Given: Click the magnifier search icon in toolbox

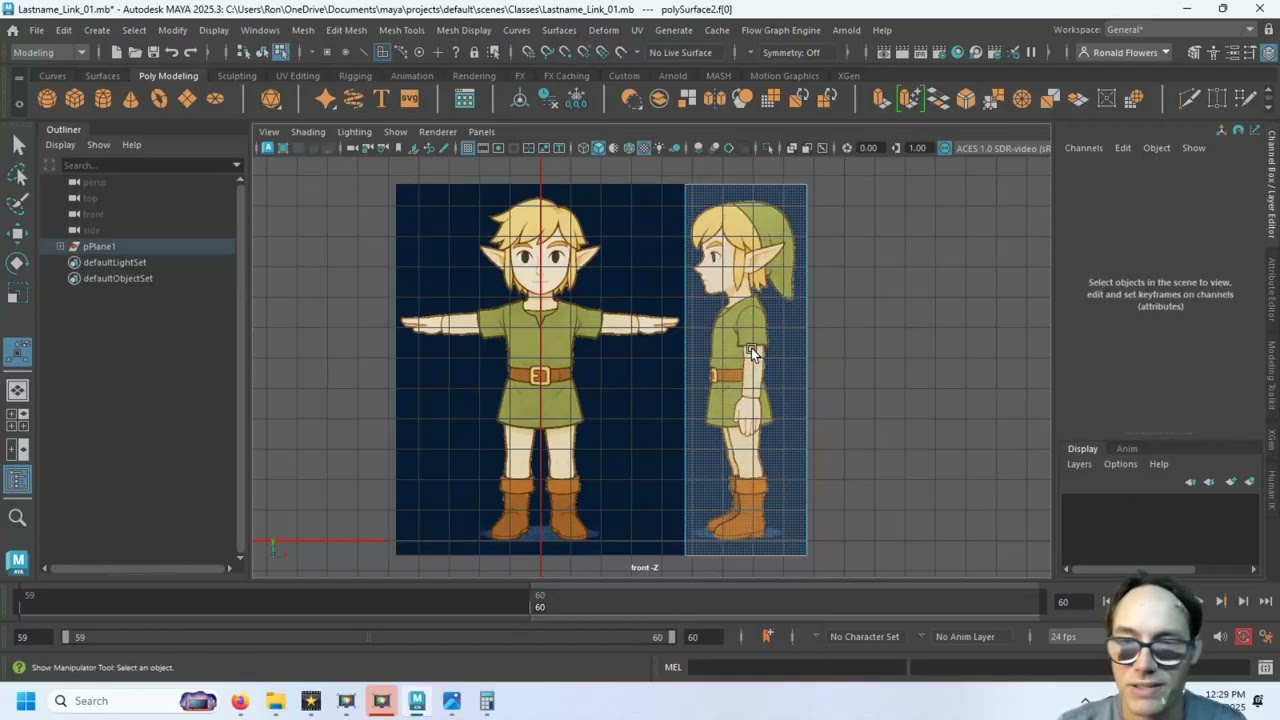Looking at the screenshot, I should 17,517.
